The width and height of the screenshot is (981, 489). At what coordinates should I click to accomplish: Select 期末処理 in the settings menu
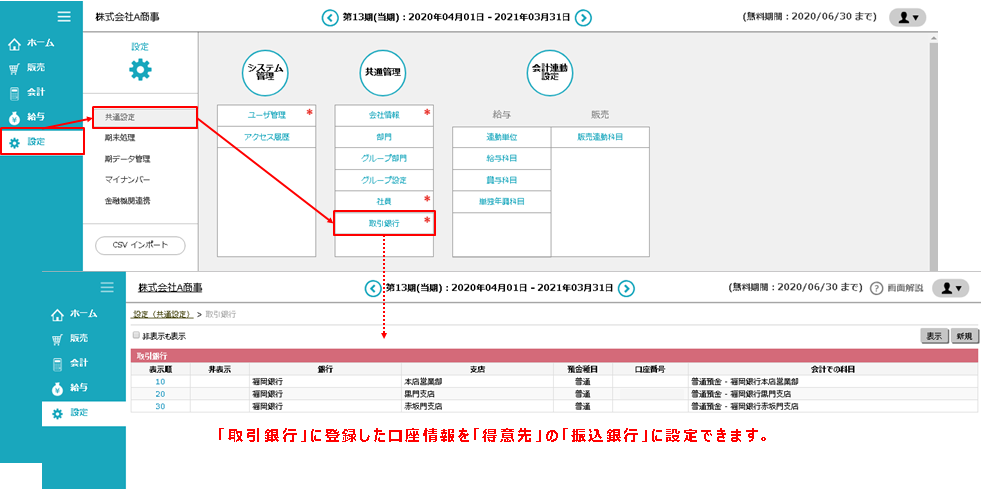(x=120, y=138)
